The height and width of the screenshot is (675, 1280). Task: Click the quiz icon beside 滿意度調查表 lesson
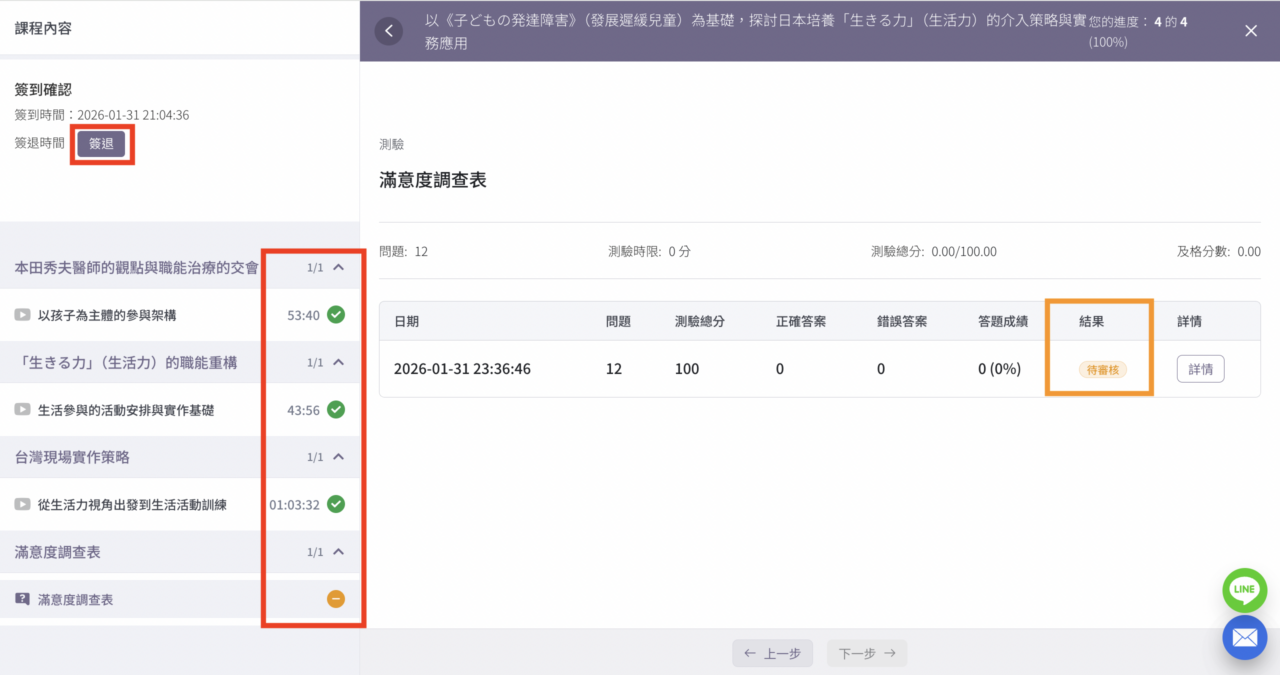(x=22, y=599)
